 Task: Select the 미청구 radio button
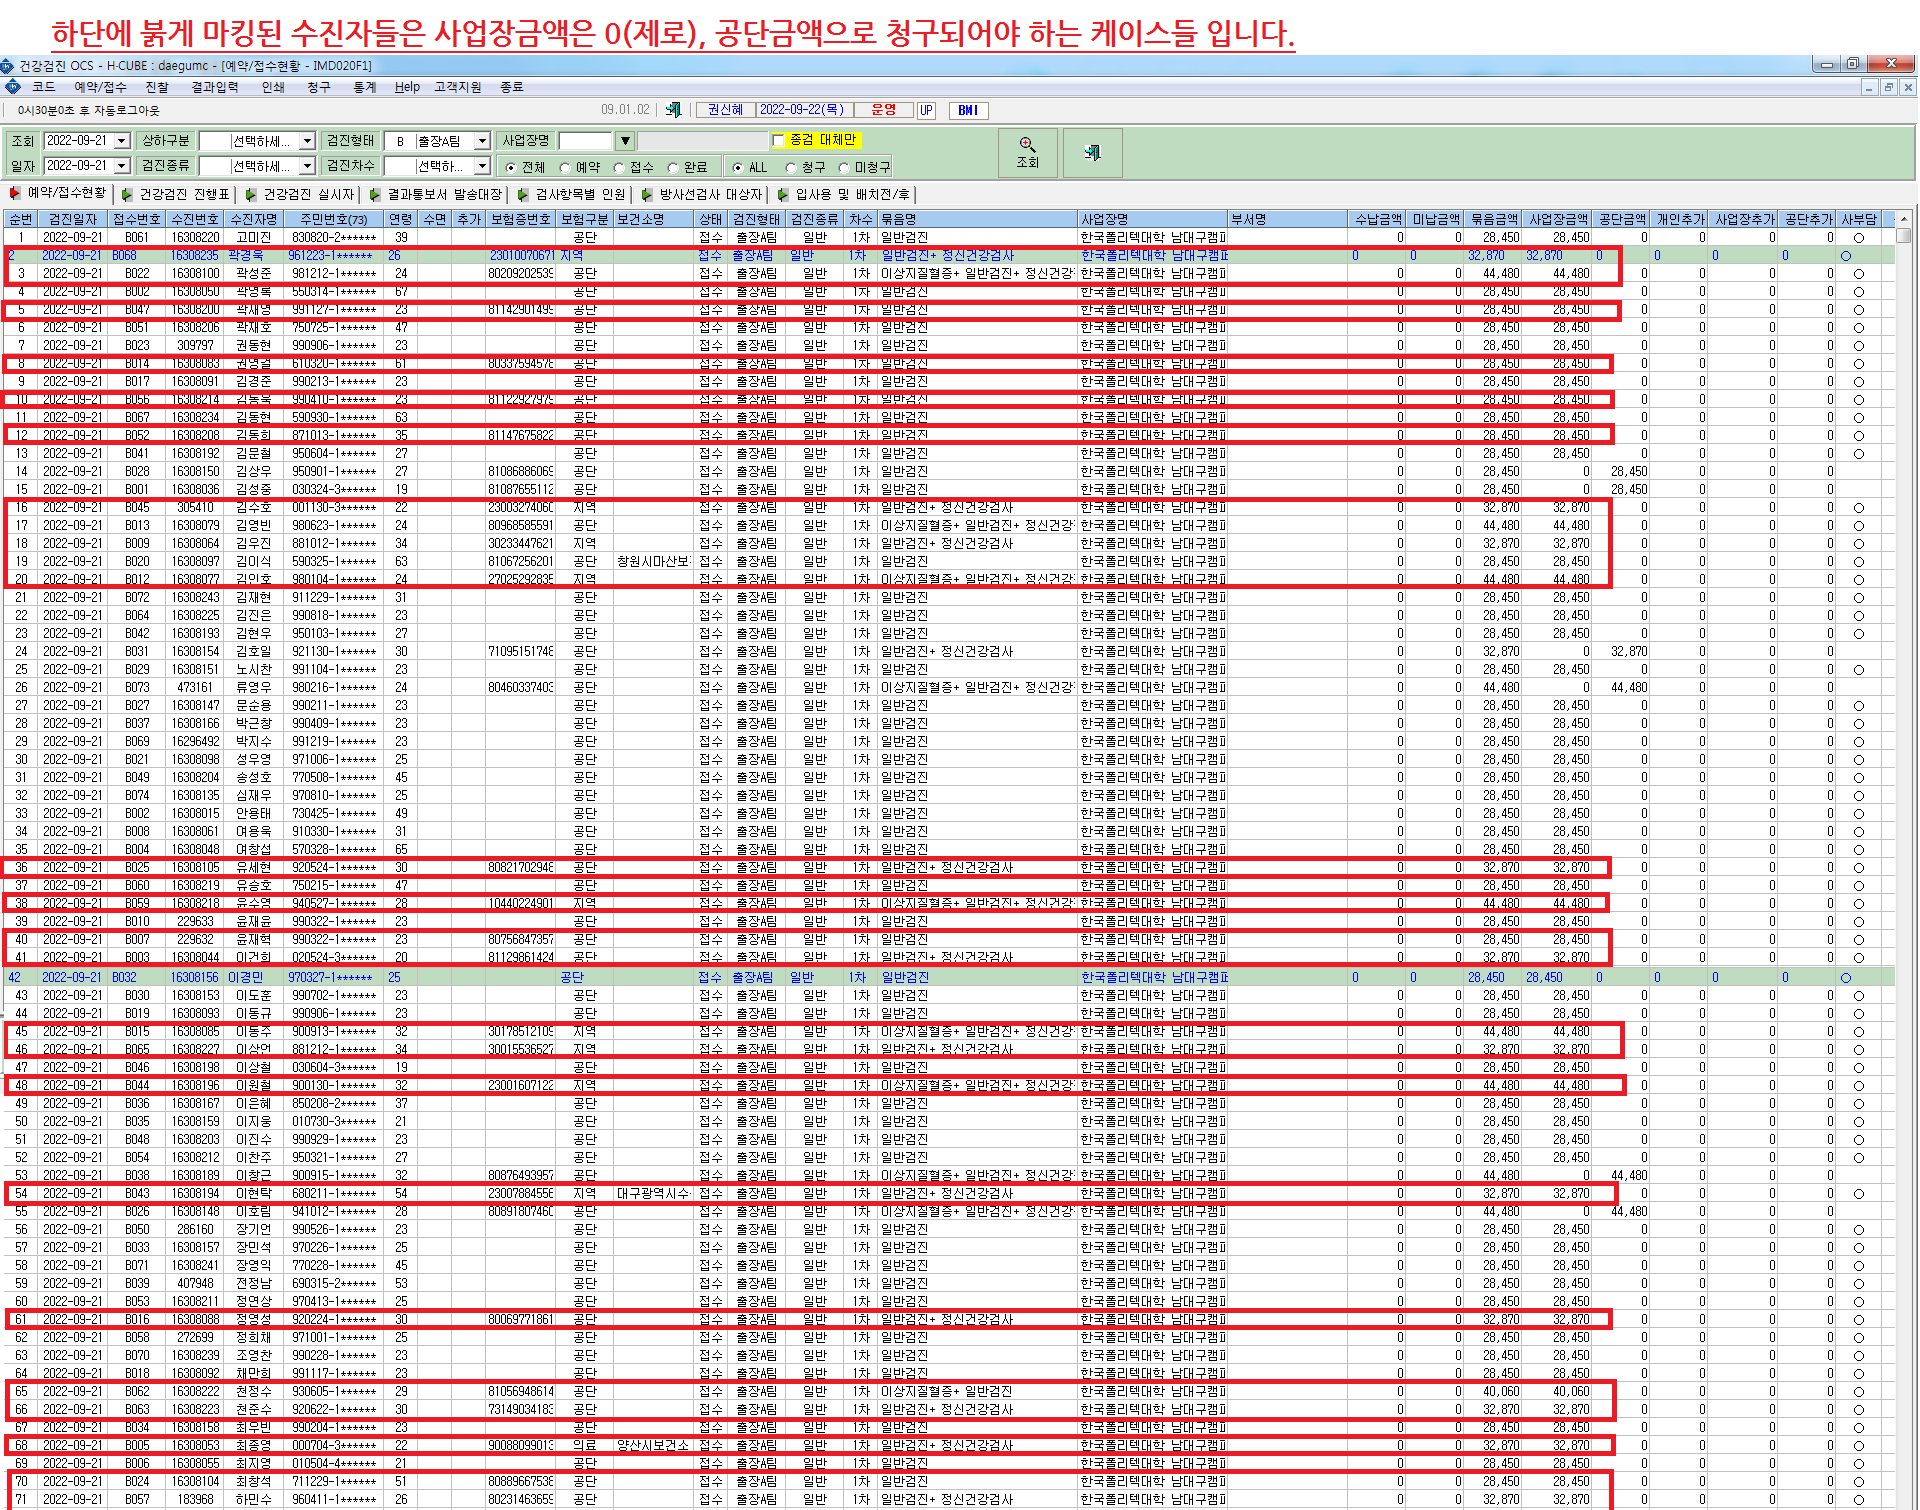point(844,167)
